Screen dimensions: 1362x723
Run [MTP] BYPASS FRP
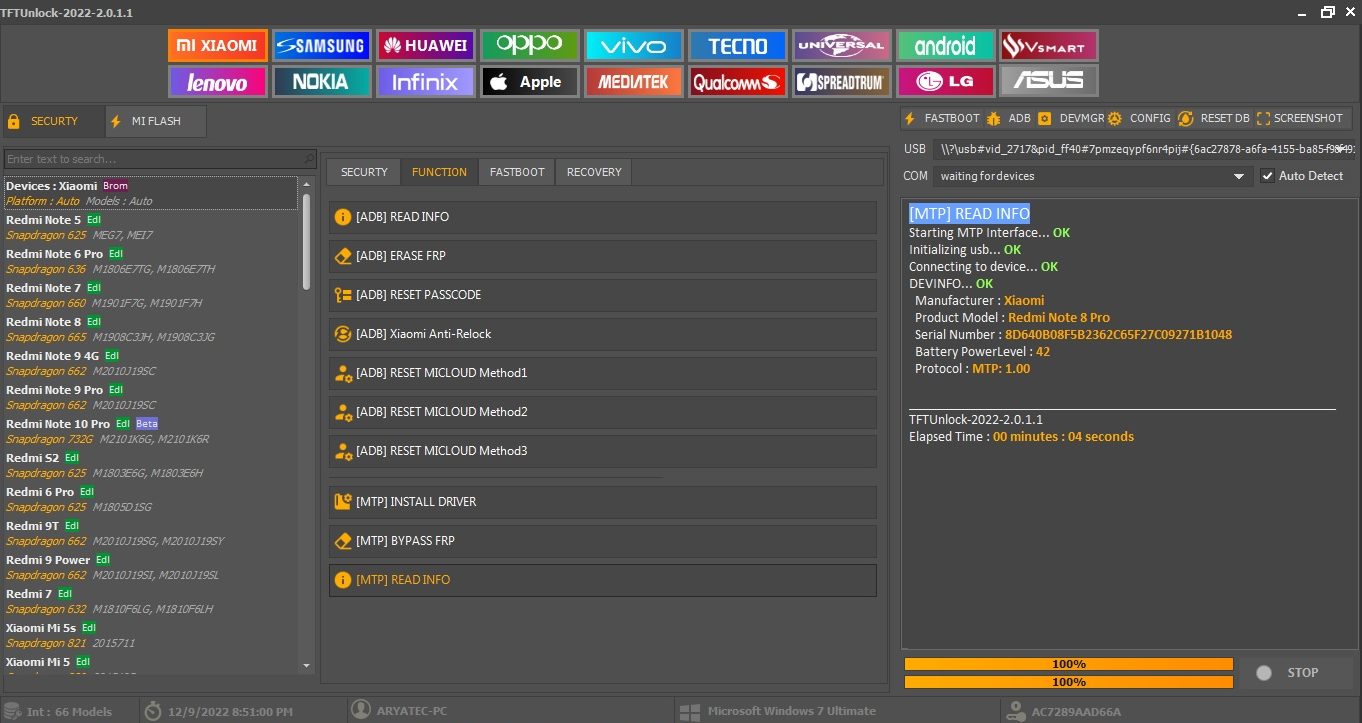[603, 541]
